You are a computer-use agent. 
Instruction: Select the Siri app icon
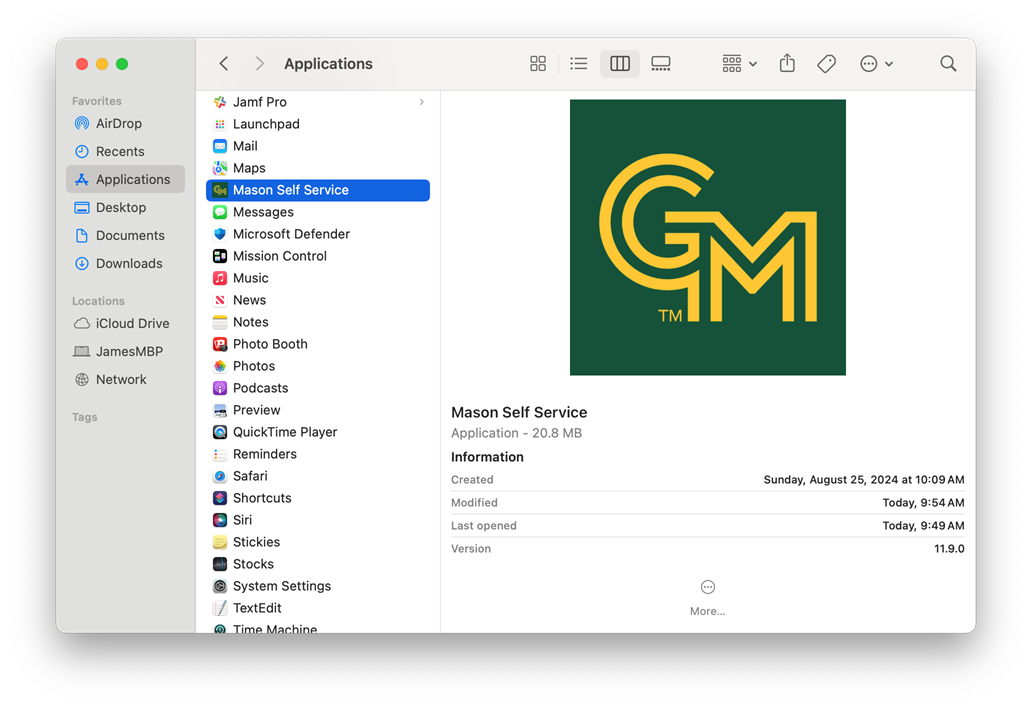[x=220, y=520]
